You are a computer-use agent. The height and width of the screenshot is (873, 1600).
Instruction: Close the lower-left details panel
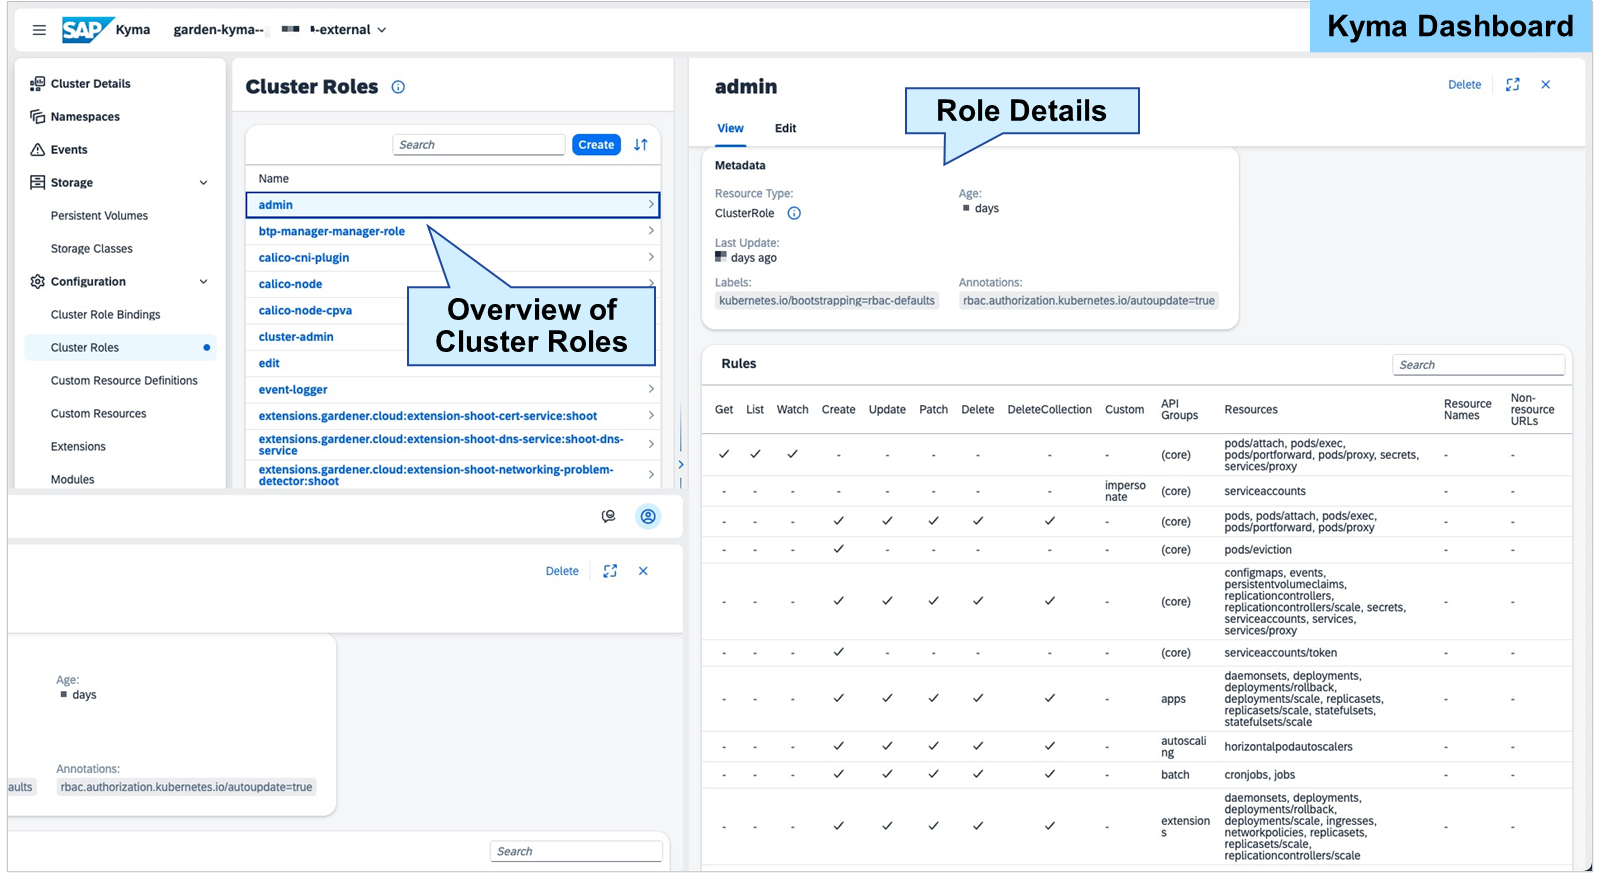[x=643, y=571]
